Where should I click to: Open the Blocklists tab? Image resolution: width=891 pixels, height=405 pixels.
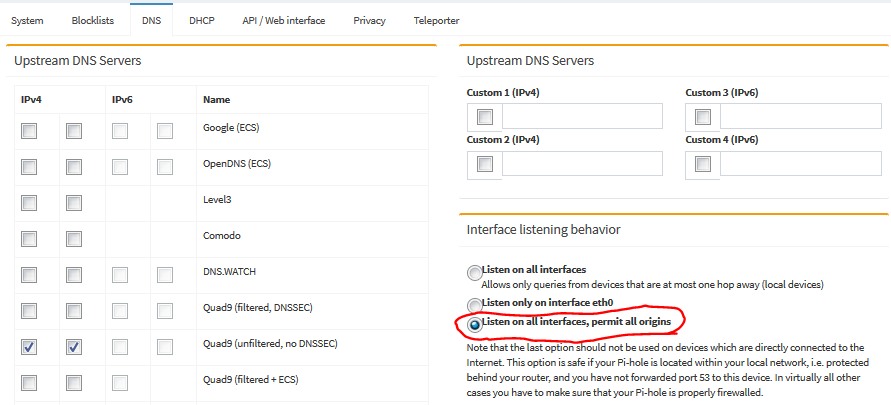coord(93,20)
